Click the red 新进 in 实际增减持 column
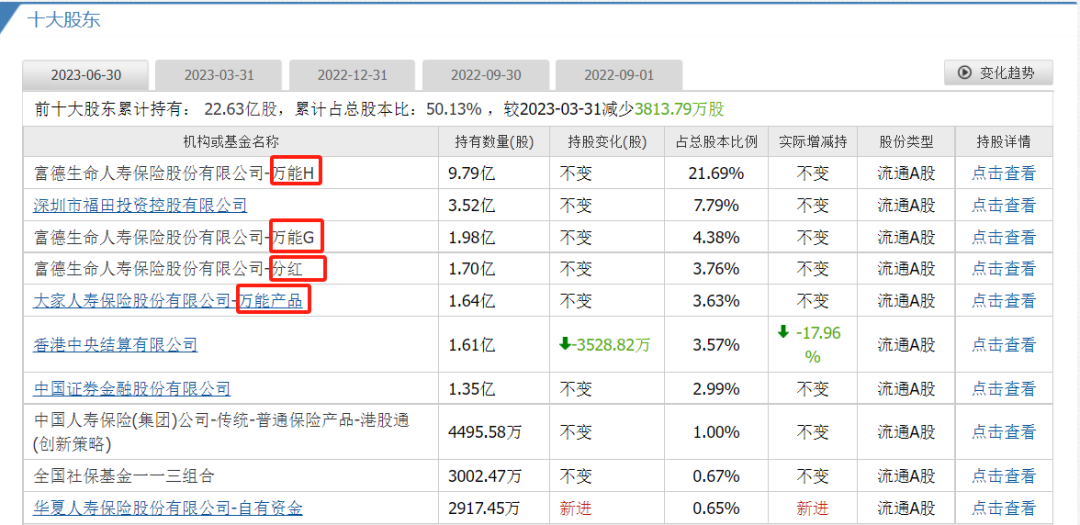 coord(813,508)
